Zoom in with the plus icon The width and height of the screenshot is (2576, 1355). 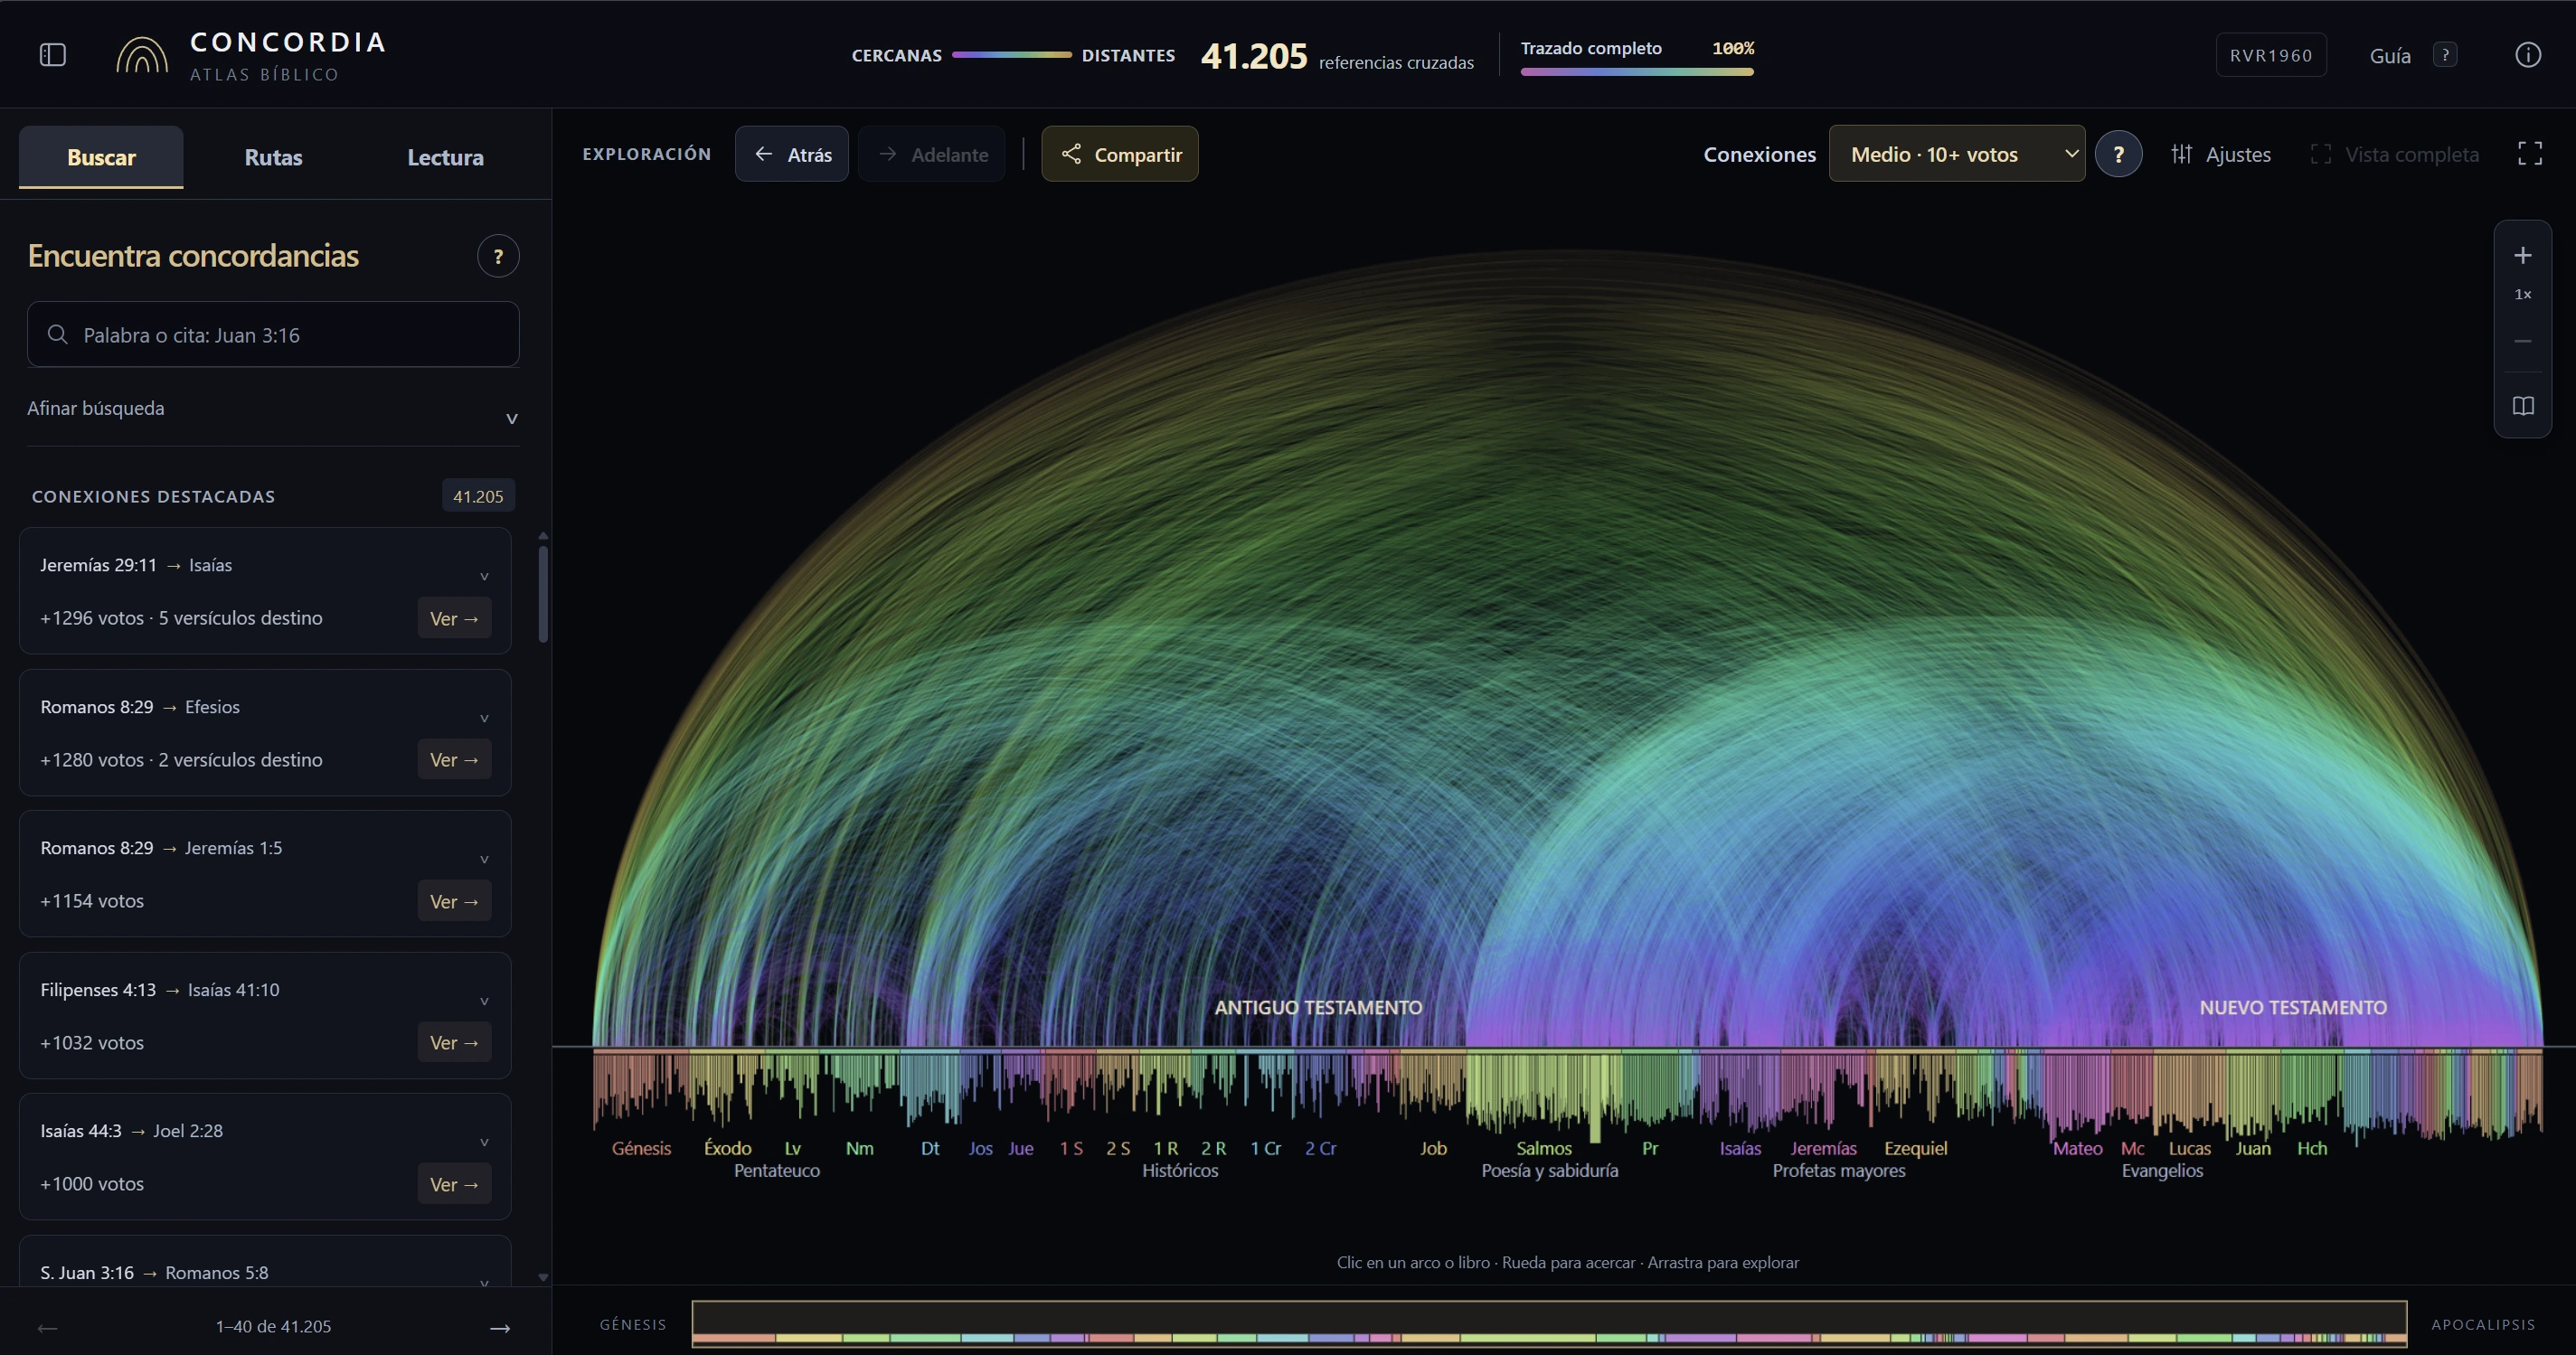[x=2523, y=255]
